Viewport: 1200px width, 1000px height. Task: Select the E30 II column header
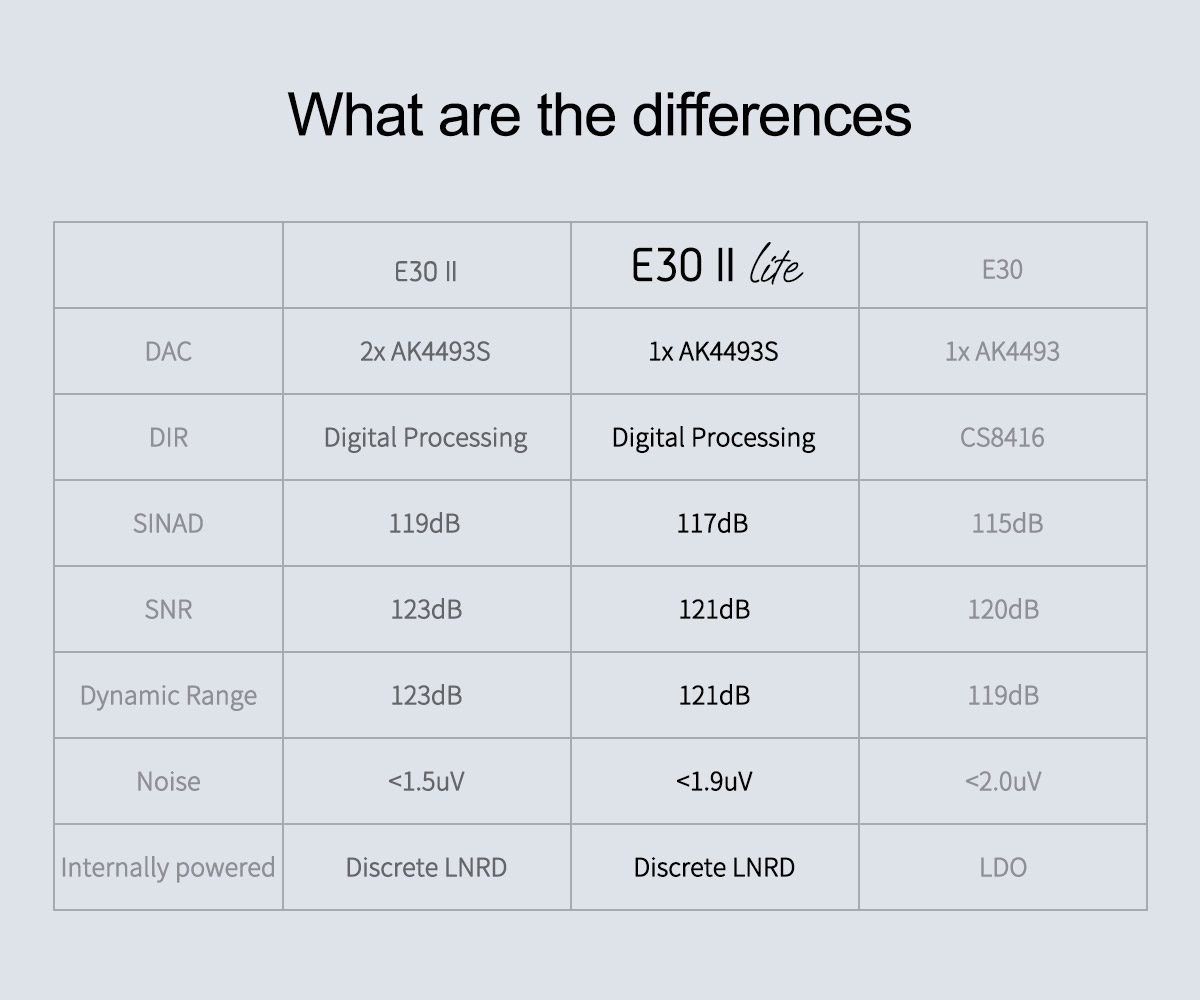tap(426, 270)
